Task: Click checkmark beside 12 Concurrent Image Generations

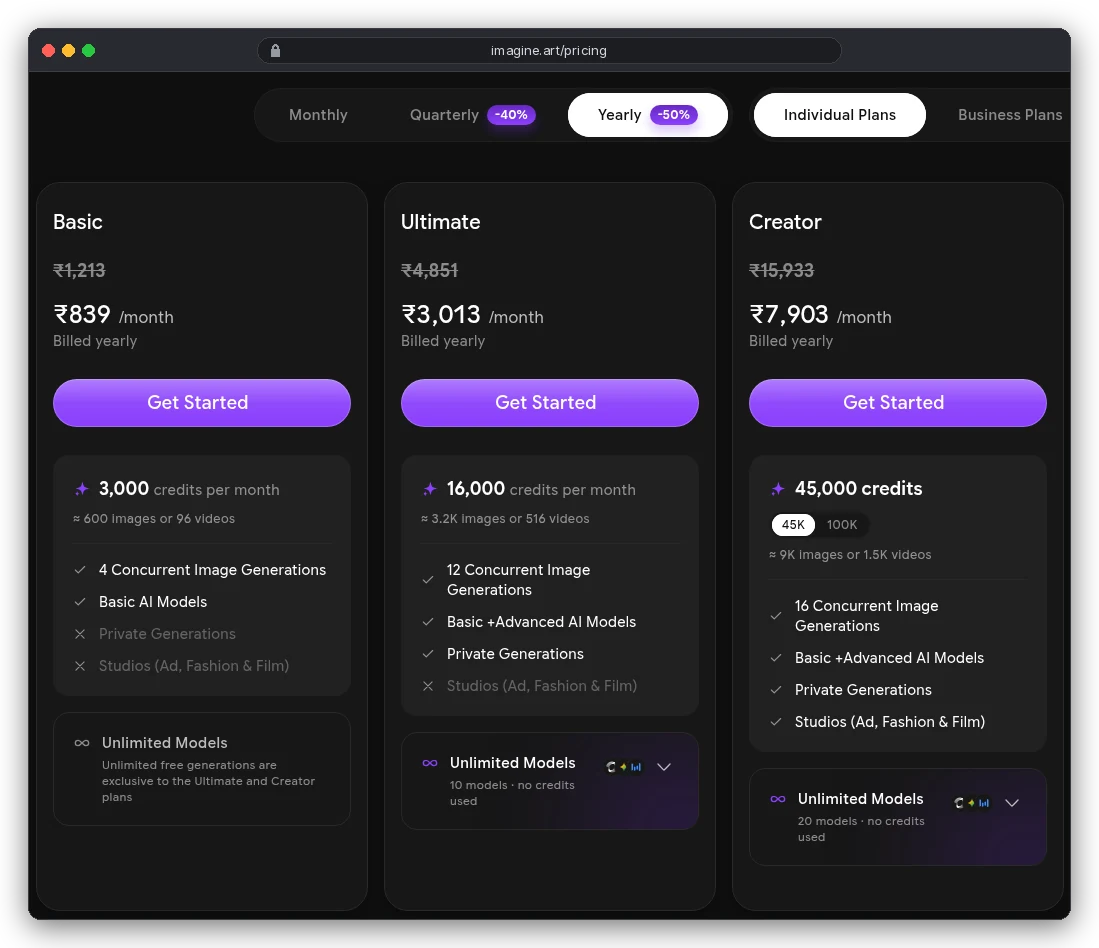Action: pos(428,580)
